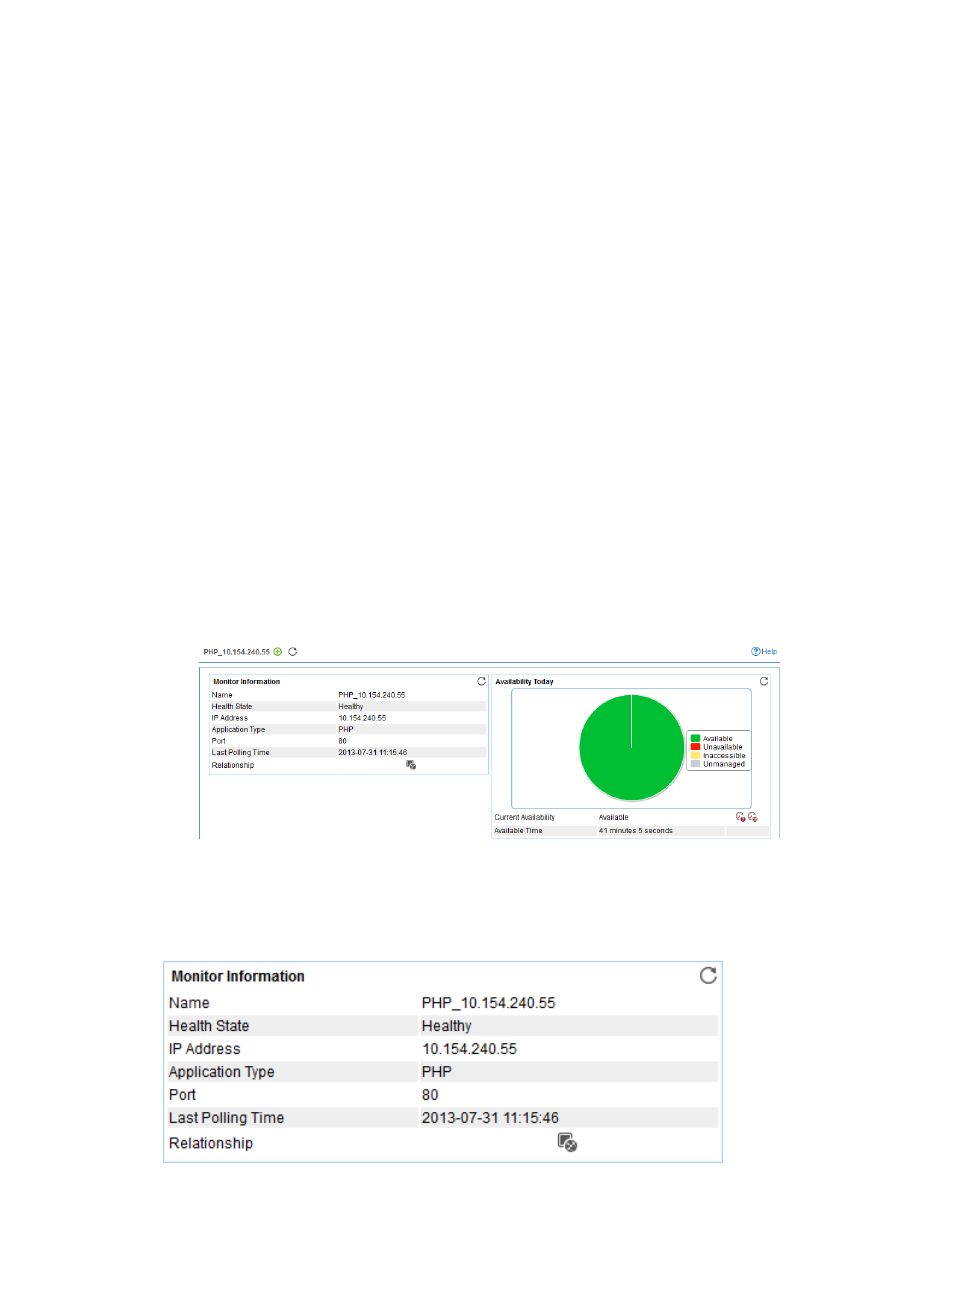This screenshot has width=954, height=1296.
Task: Click the PHP_10.154.240.55 page title
Action: tap(237, 652)
